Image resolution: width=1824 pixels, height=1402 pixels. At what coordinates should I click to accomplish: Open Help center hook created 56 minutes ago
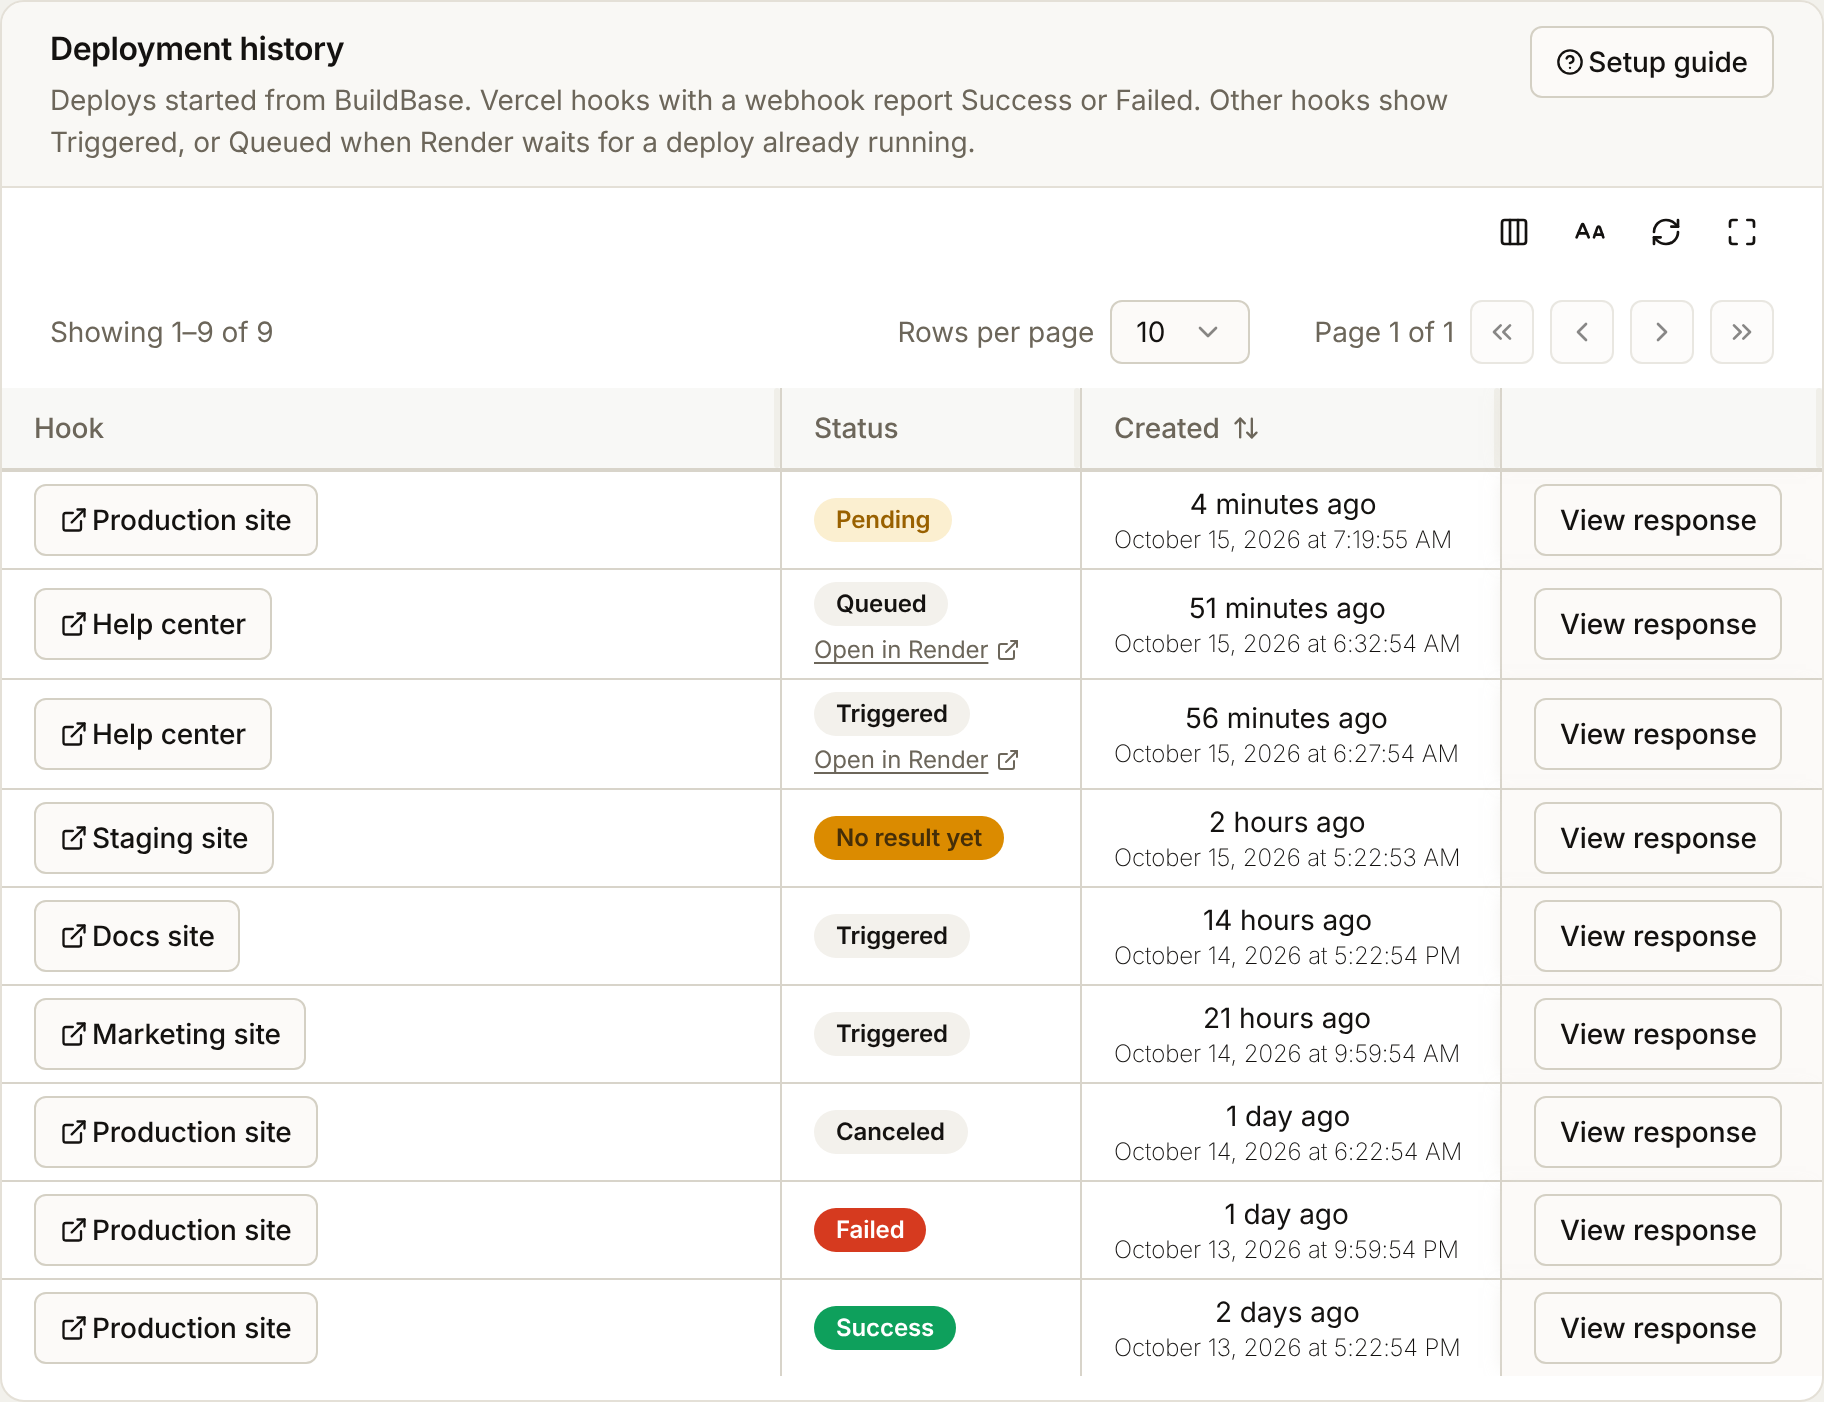[x=153, y=734]
